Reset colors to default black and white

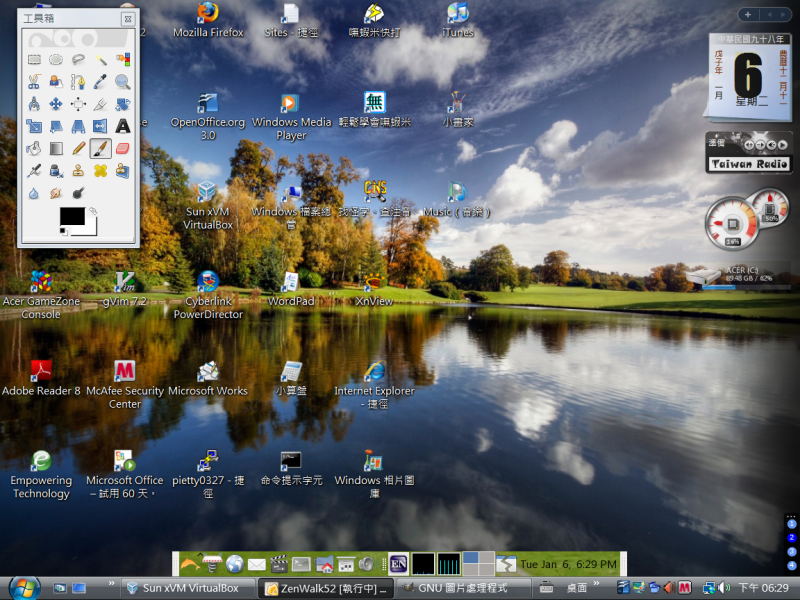62,232
